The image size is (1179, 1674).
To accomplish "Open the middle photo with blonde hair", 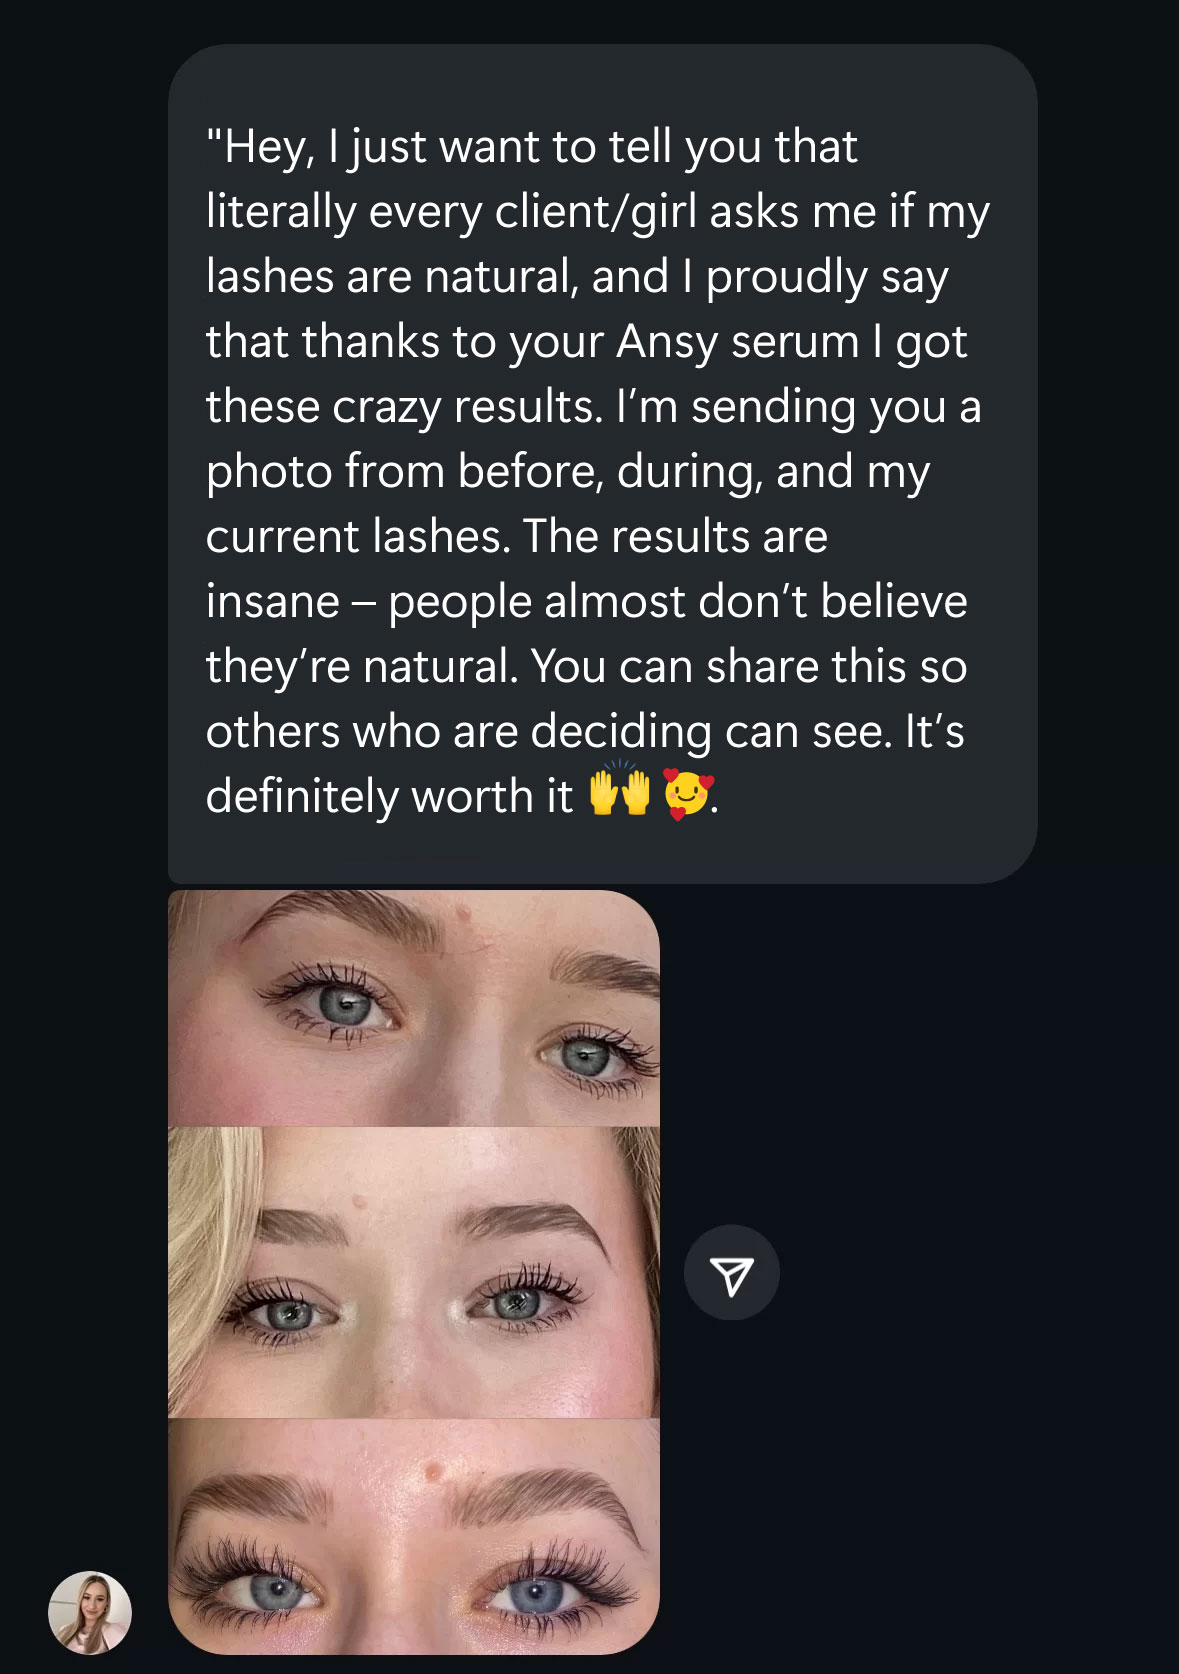I will click(414, 1272).
